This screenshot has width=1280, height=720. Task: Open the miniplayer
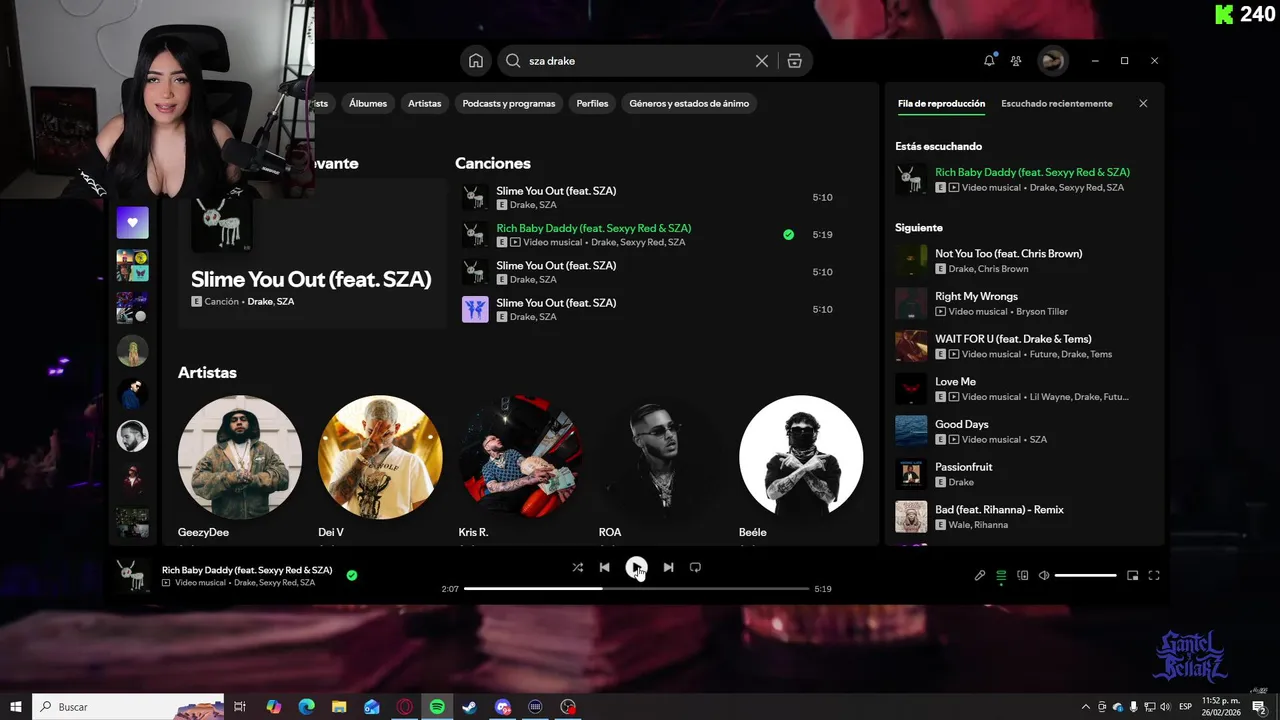1132,575
